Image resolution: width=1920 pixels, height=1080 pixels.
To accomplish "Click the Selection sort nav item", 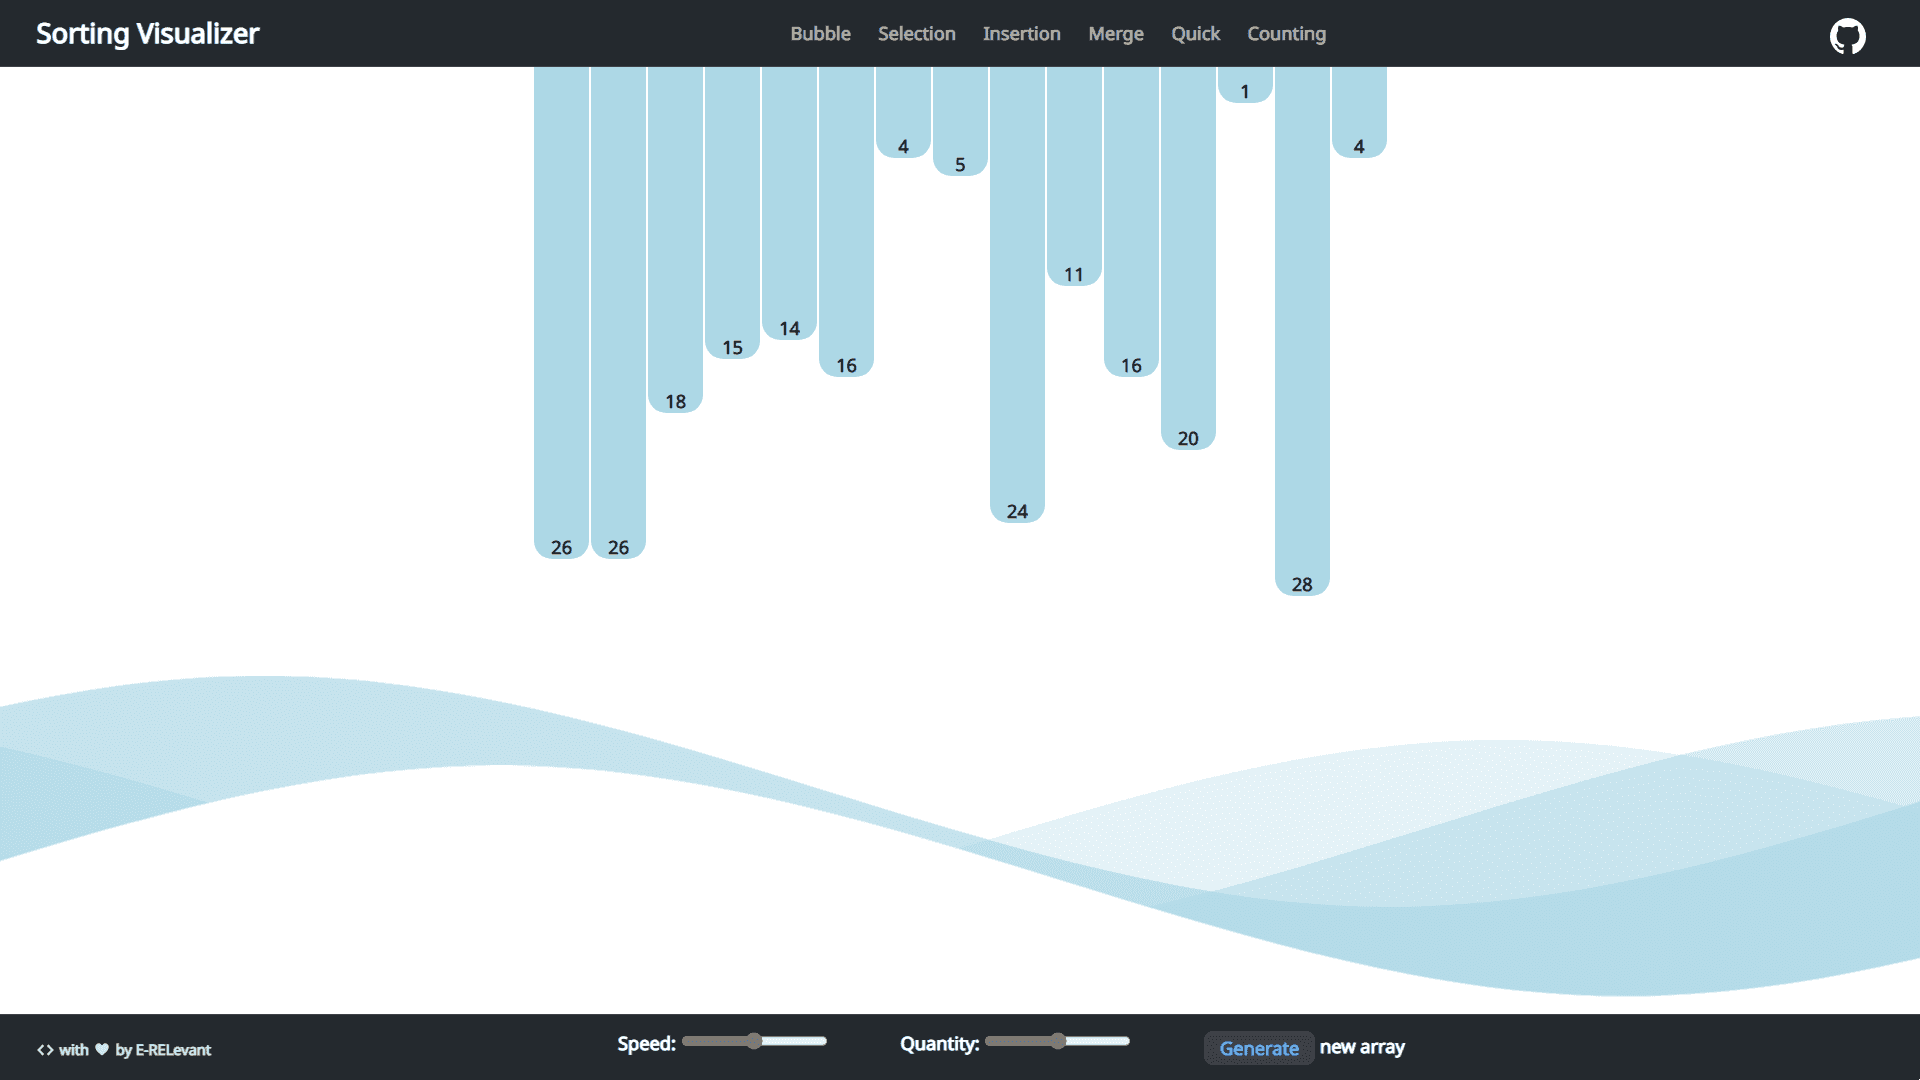I will click(x=915, y=33).
